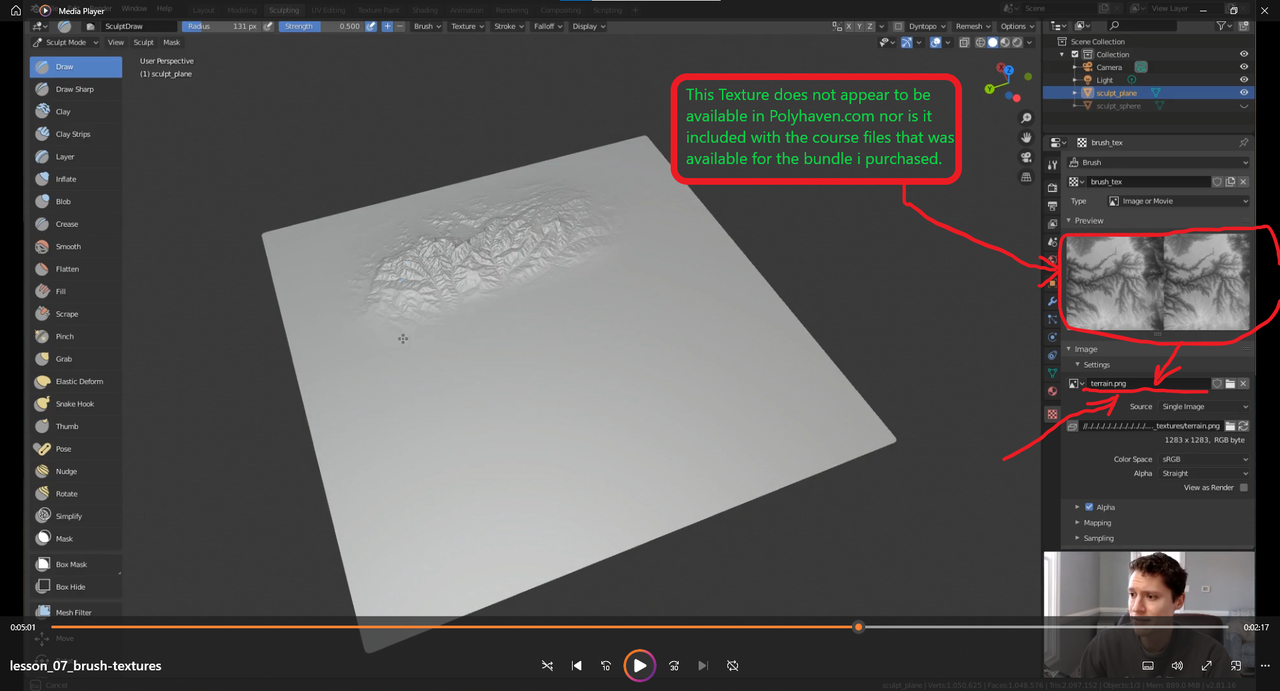Click the Remesh button in header
The image size is (1280, 691).
point(971,26)
